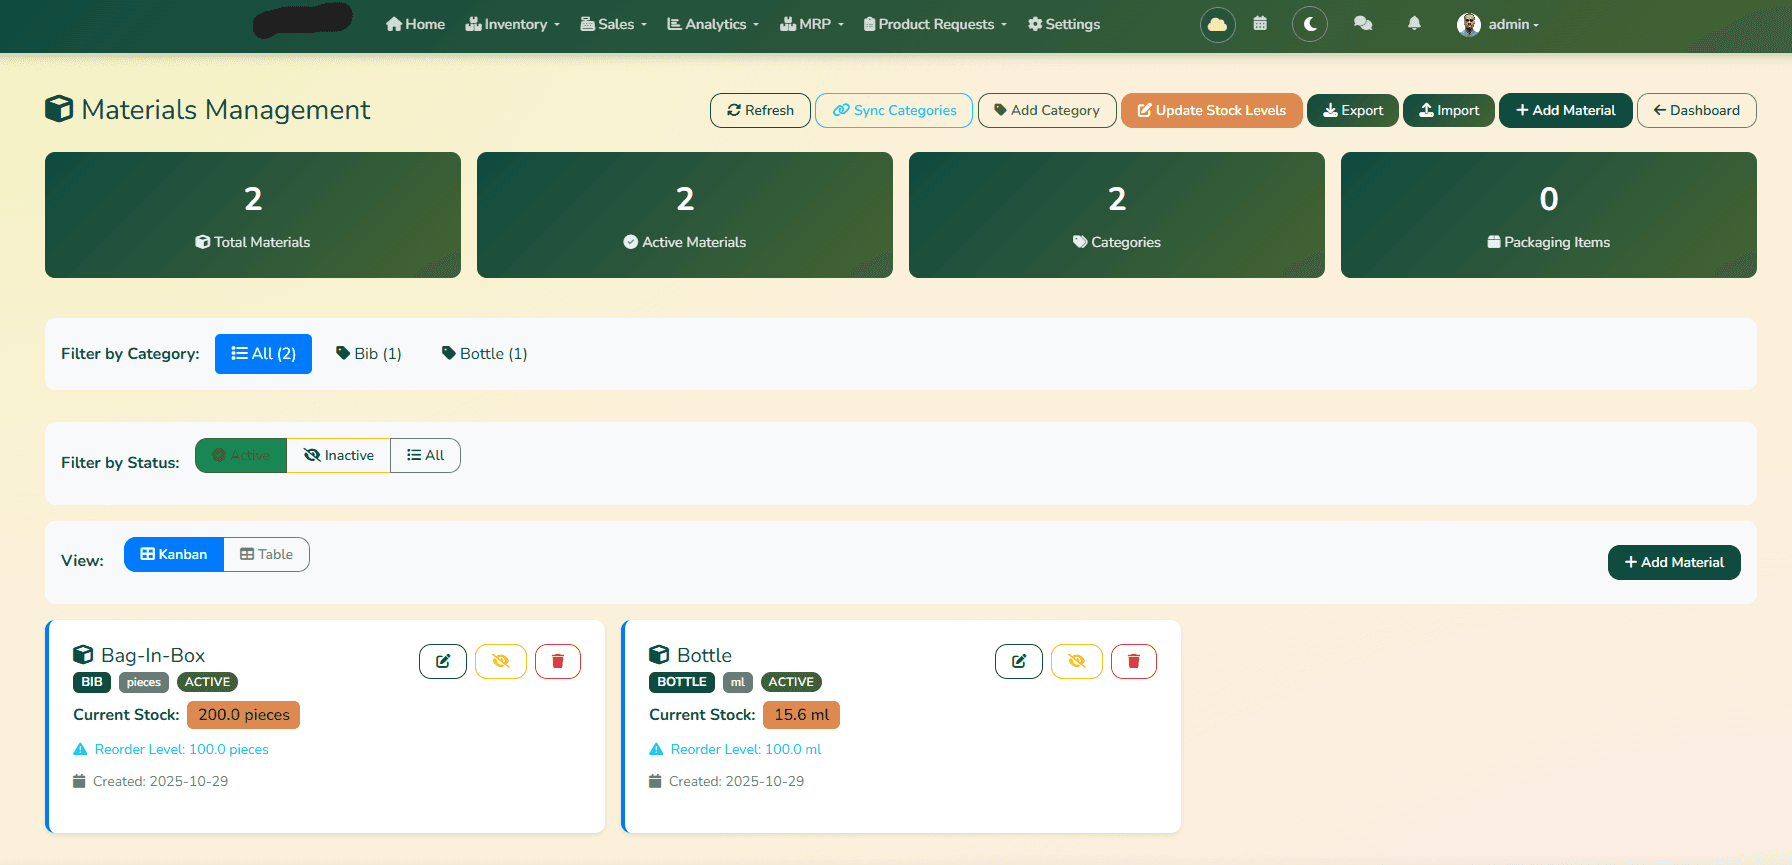The width and height of the screenshot is (1792, 865).
Task: Go to Home in the navbar
Action: 415,24
